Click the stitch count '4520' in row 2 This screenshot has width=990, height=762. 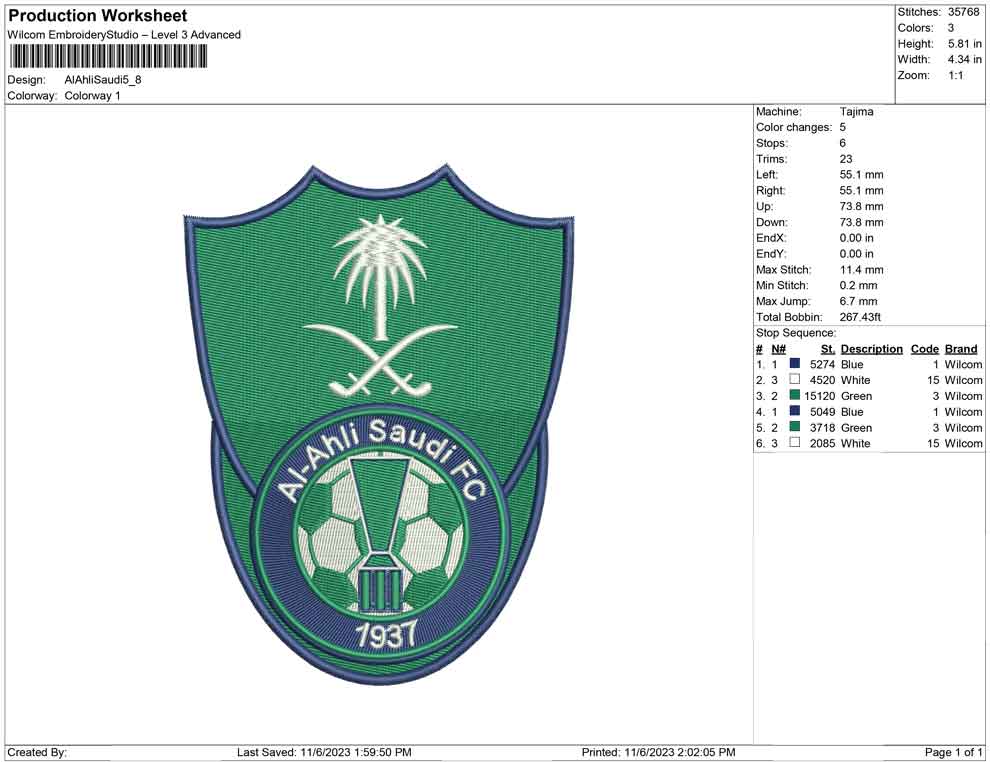[823, 380]
